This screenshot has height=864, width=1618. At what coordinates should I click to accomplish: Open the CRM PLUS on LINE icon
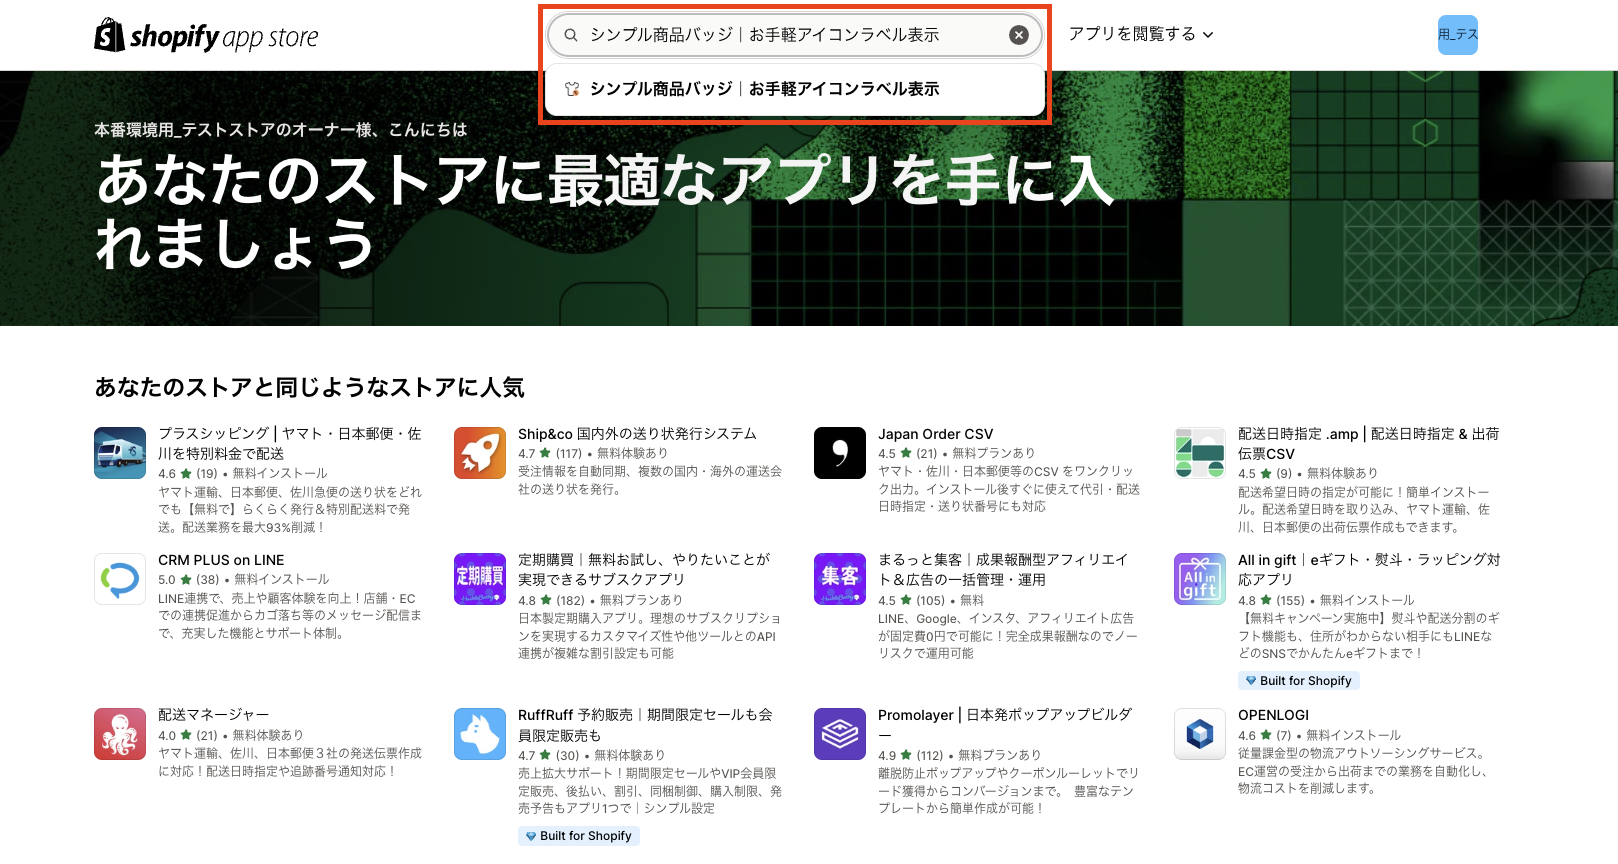pos(120,579)
